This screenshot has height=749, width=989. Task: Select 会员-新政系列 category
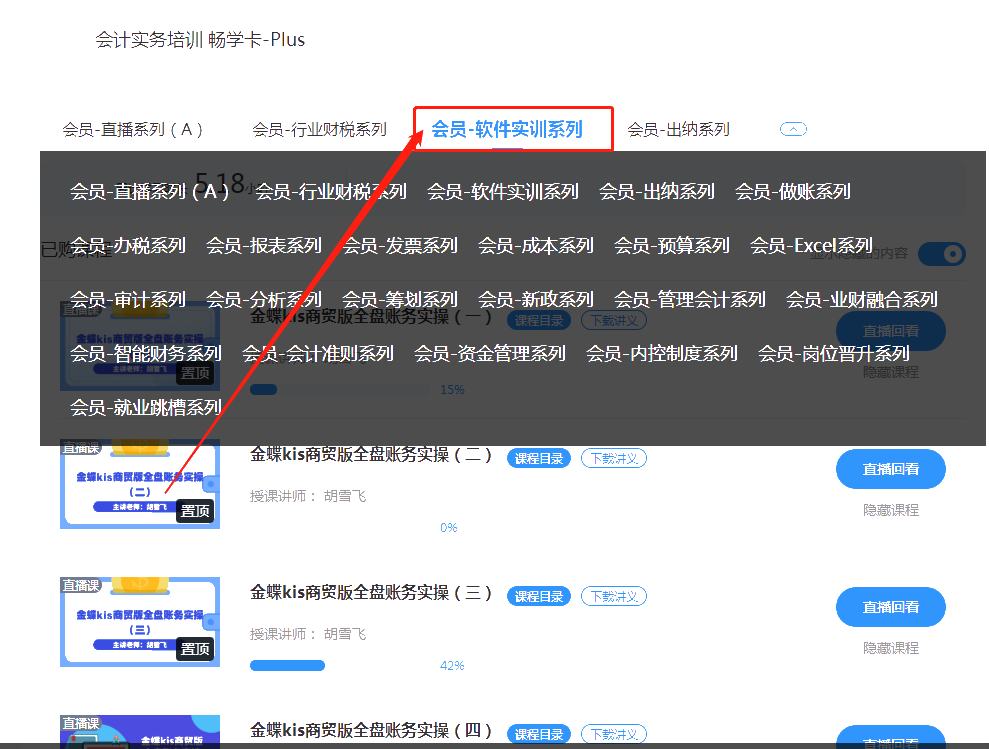coord(535,299)
